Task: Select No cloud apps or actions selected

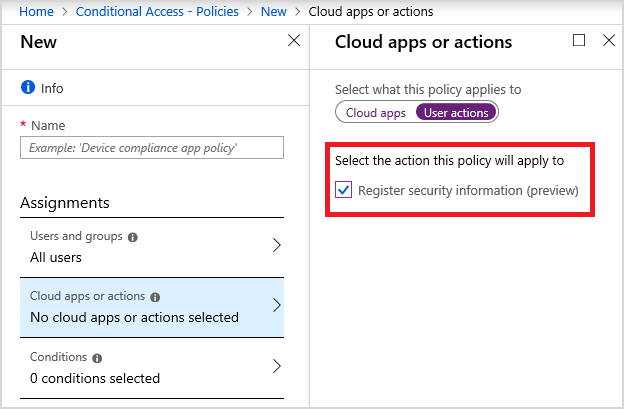Action: coord(134,317)
